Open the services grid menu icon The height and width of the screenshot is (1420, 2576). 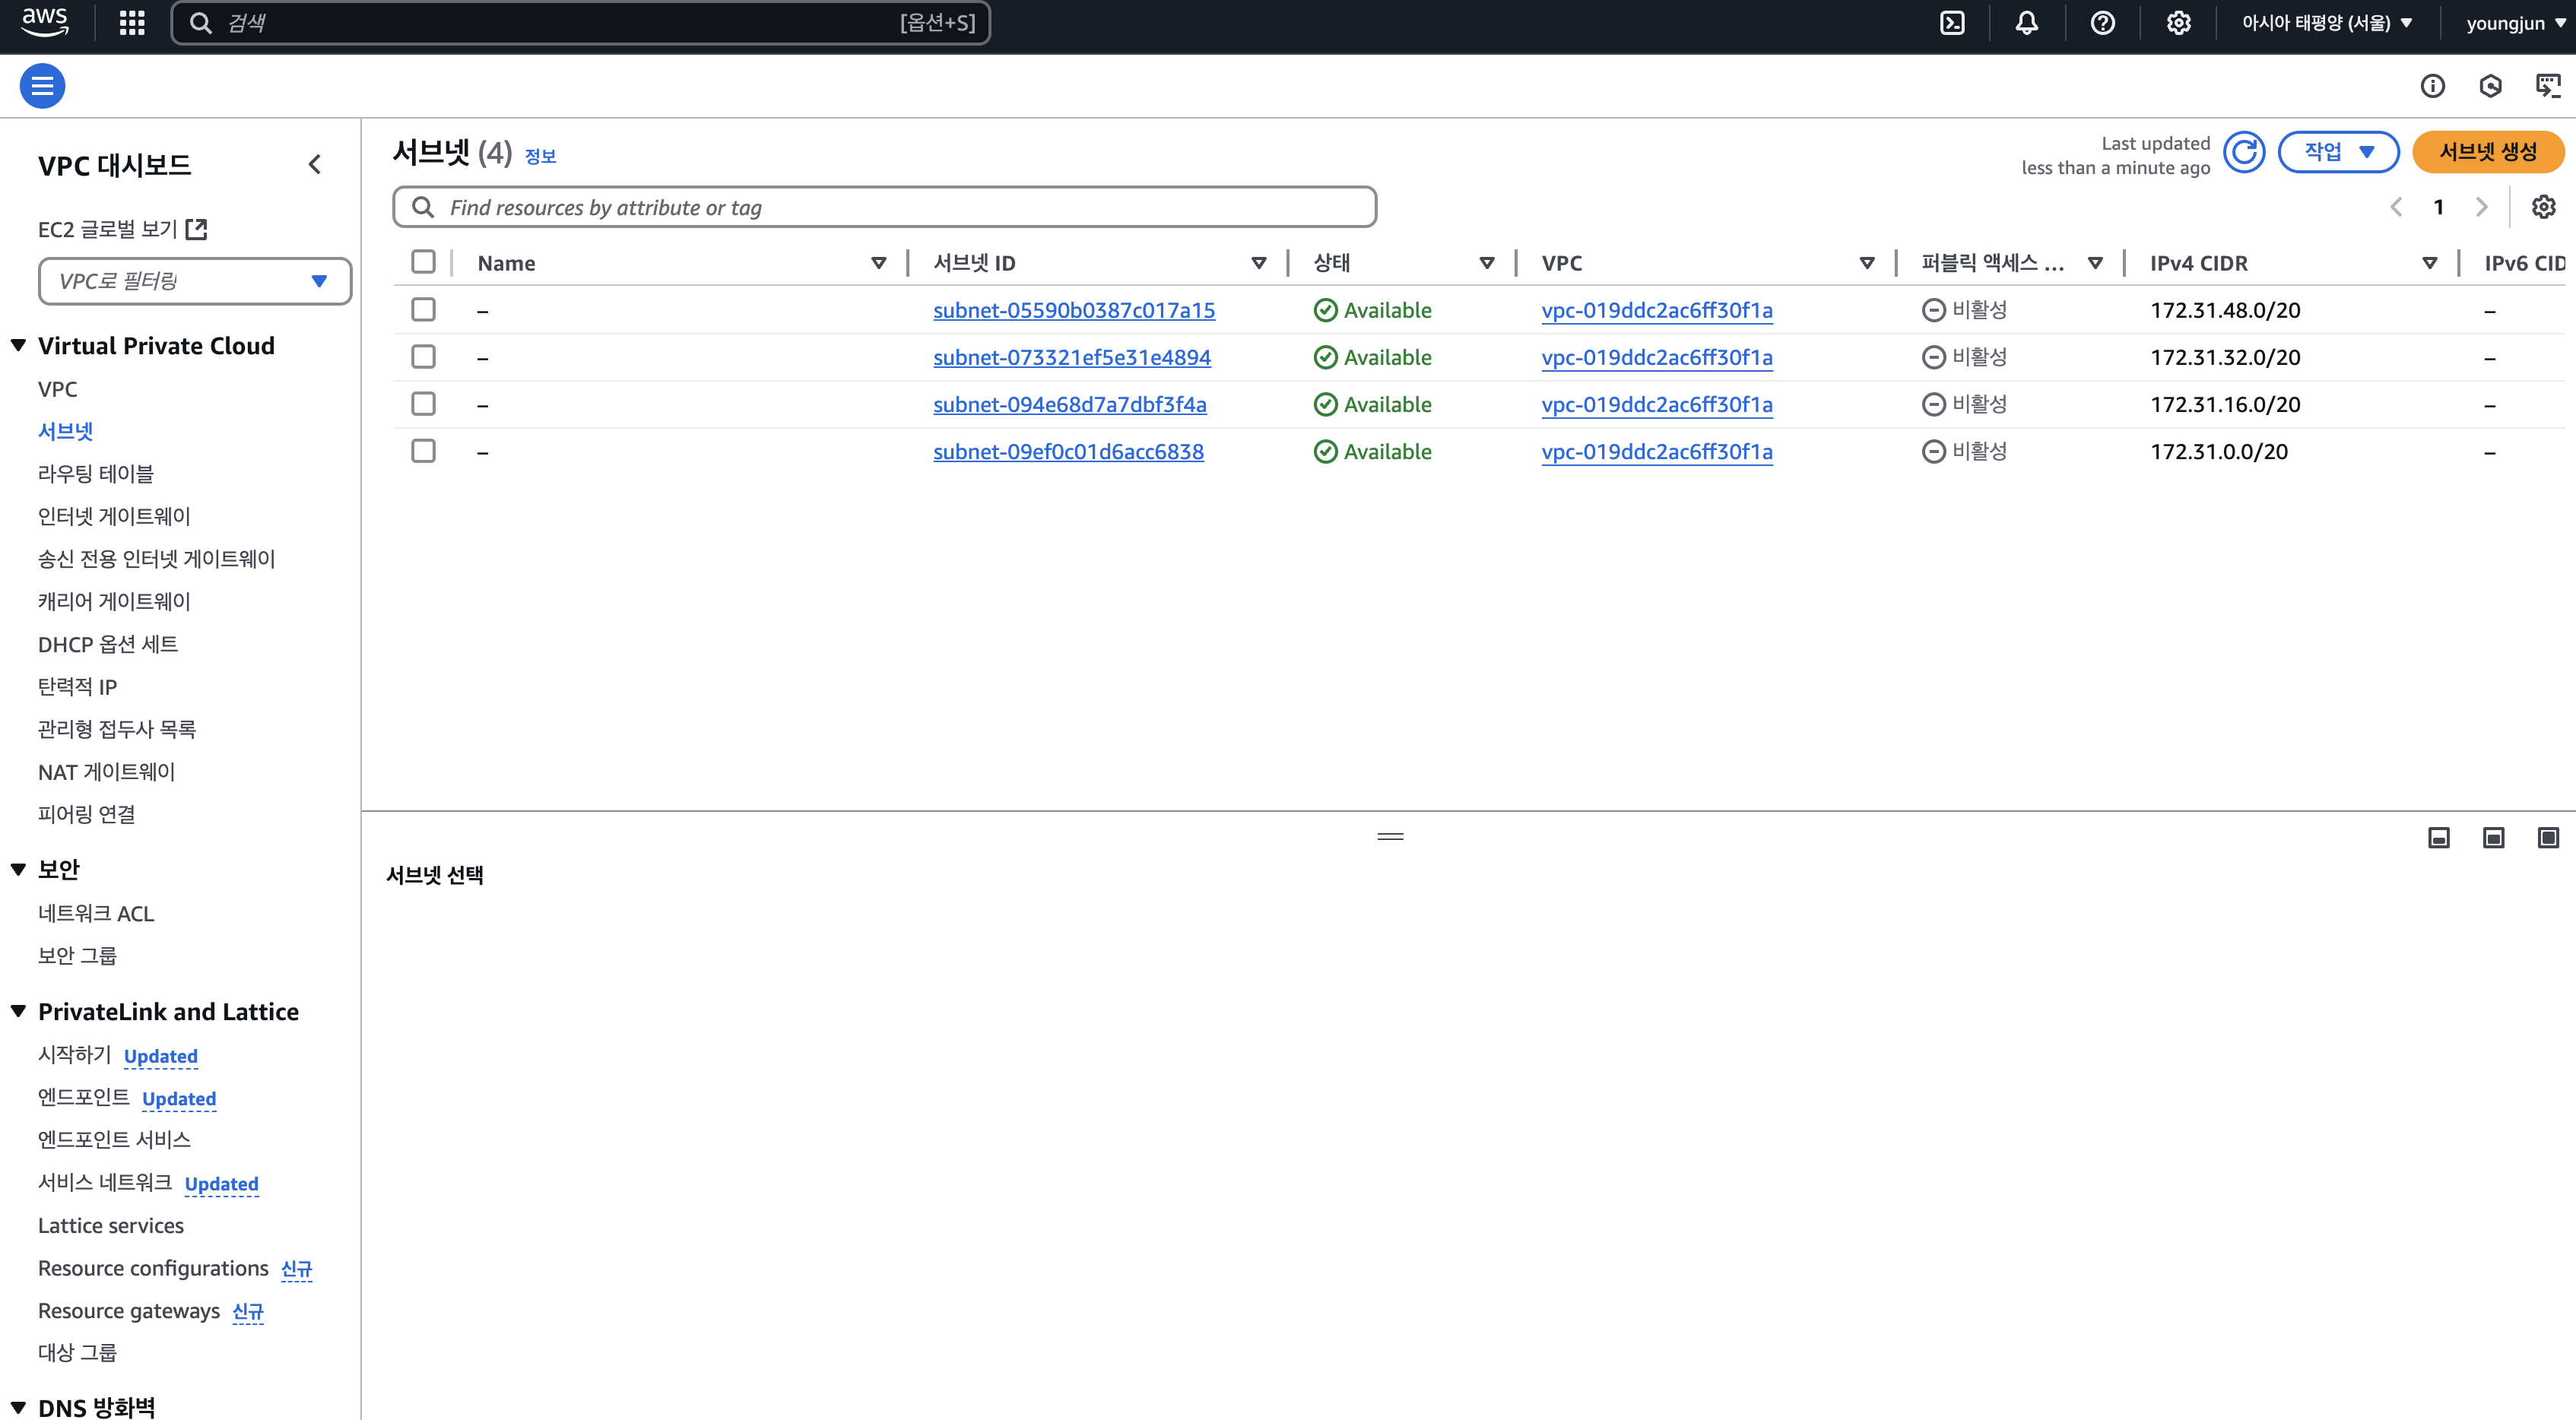132,23
